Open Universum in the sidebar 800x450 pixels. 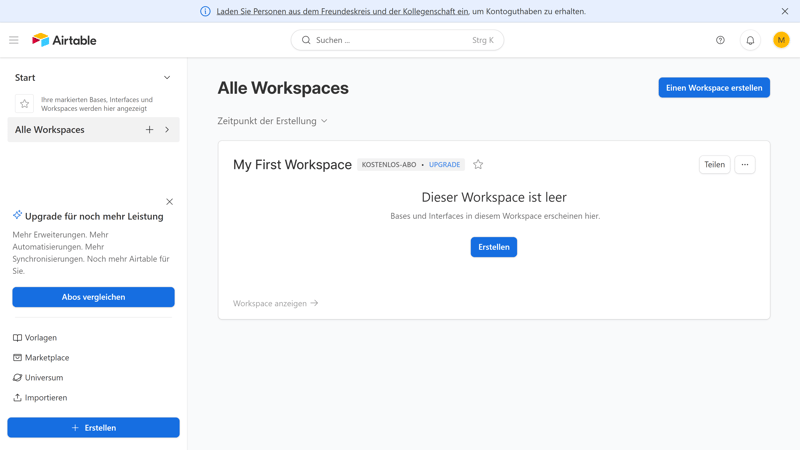[x=43, y=378]
